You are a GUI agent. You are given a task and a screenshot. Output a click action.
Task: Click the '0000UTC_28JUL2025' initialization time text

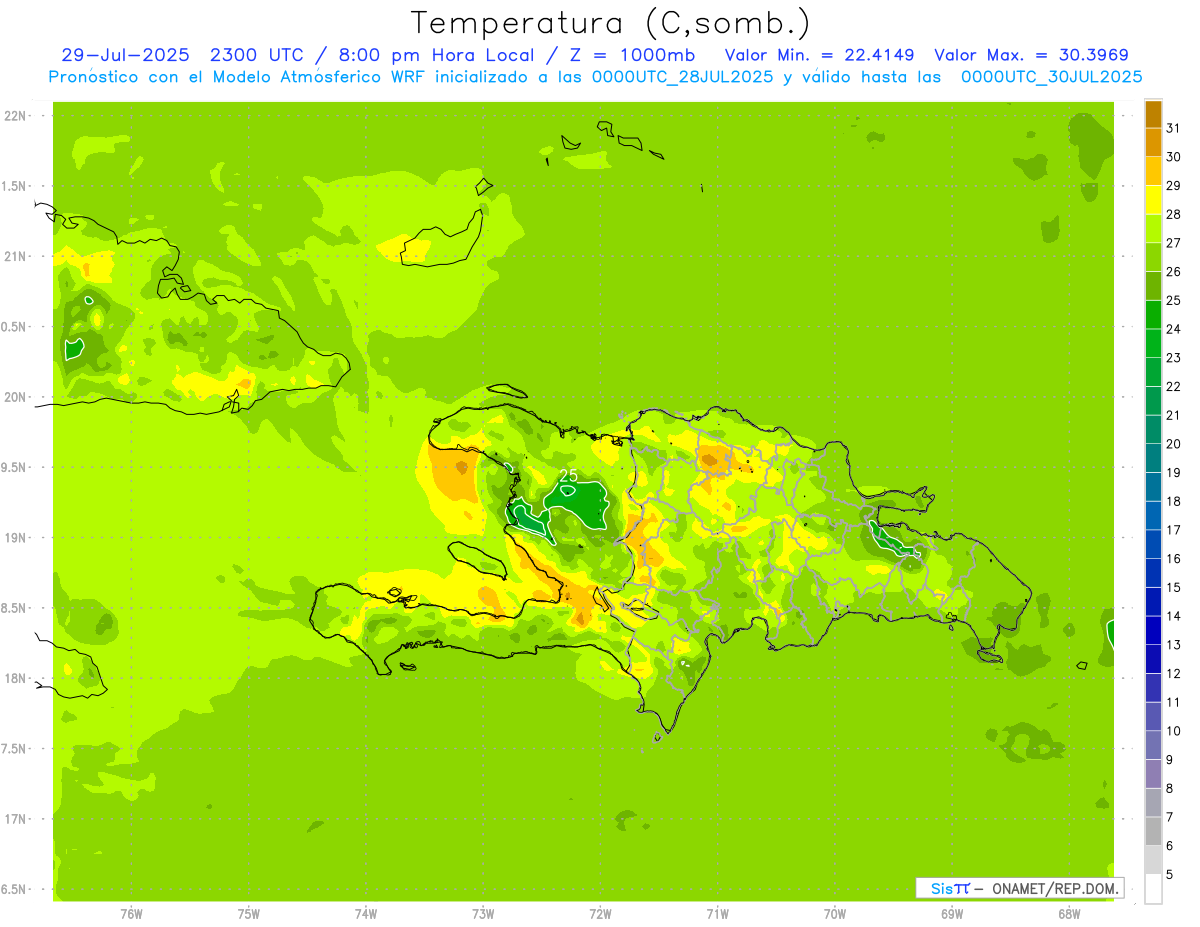coord(682,77)
